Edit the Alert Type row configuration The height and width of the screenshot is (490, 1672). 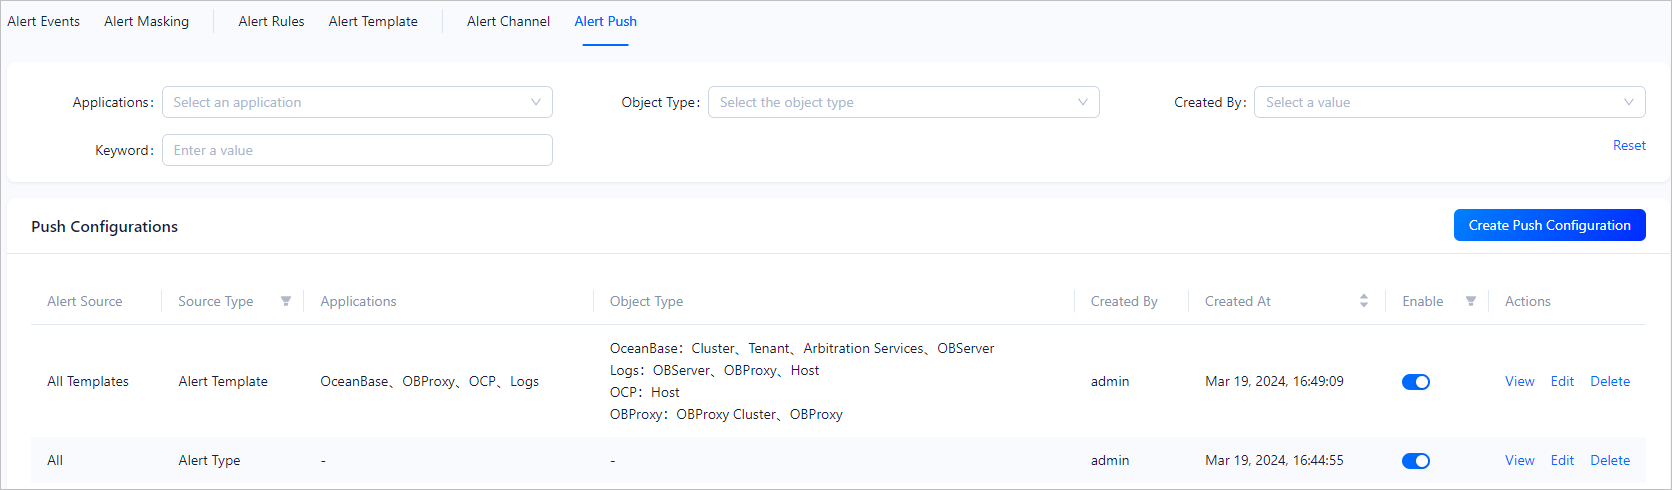pyautogui.click(x=1562, y=460)
